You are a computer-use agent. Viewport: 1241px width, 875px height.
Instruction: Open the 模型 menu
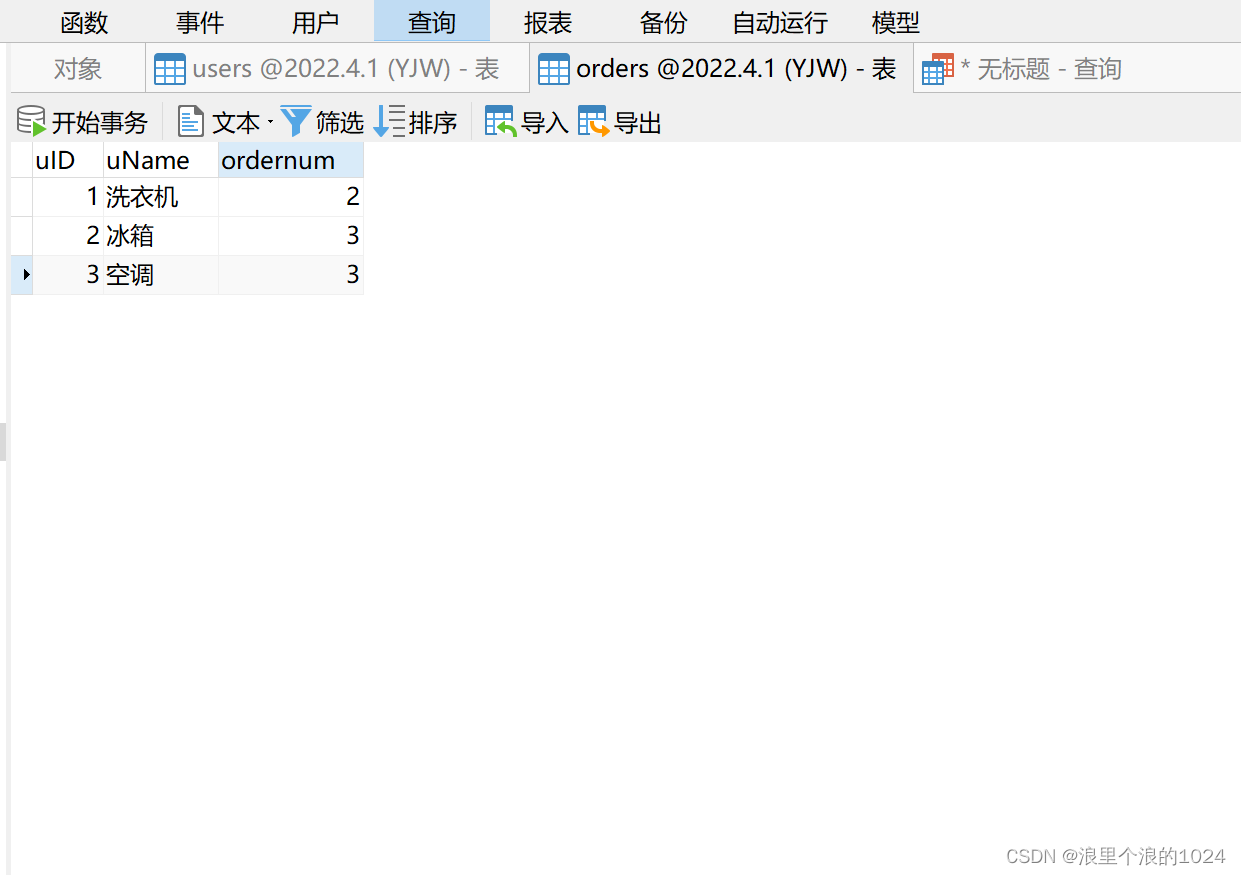[x=896, y=22]
